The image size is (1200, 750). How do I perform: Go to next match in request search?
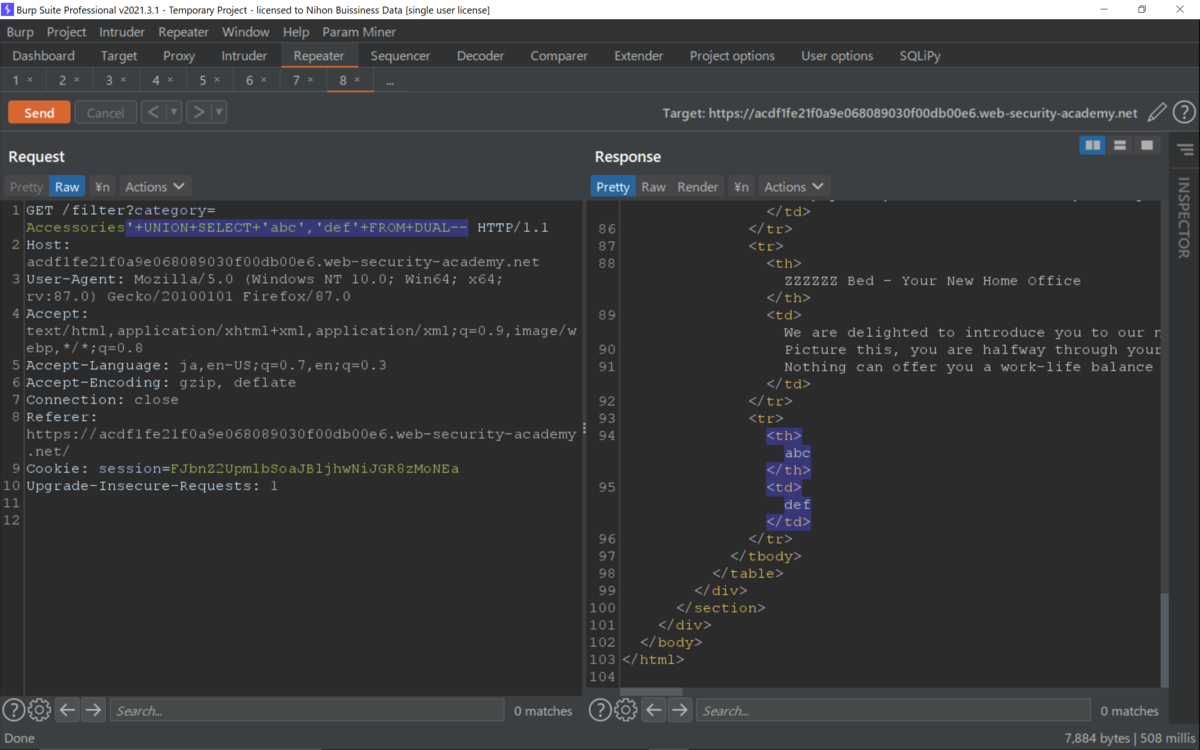[93, 710]
